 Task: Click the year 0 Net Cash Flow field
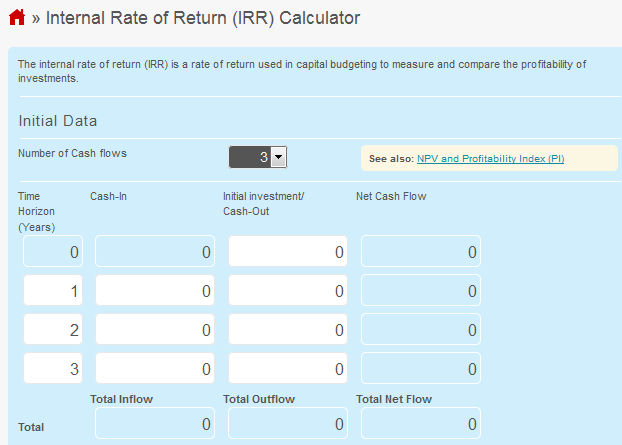pos(421,251)
